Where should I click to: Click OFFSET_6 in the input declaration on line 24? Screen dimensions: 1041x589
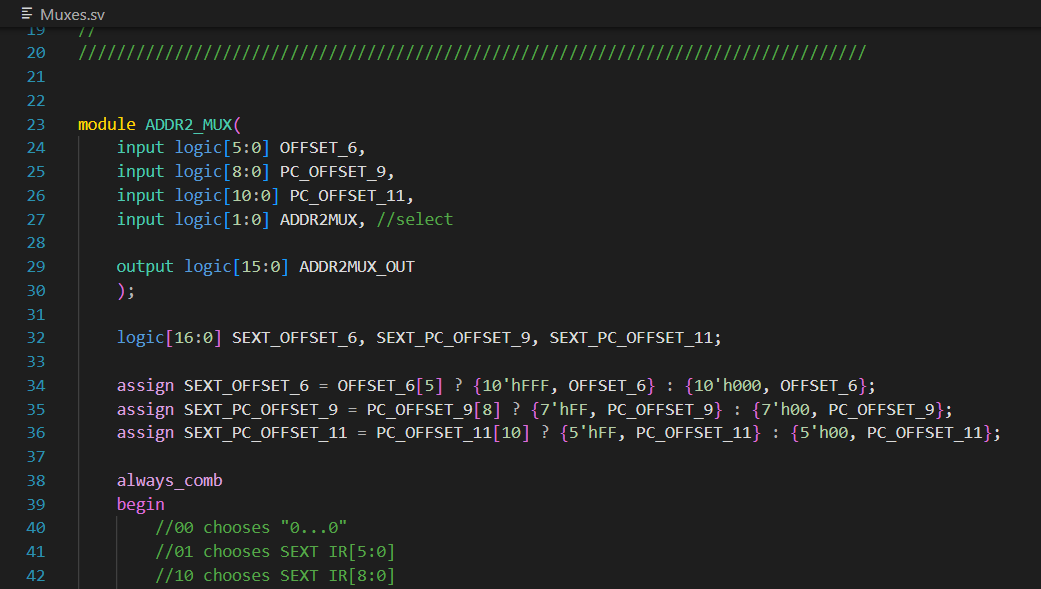pyautogui.click(x=318, y=147)
